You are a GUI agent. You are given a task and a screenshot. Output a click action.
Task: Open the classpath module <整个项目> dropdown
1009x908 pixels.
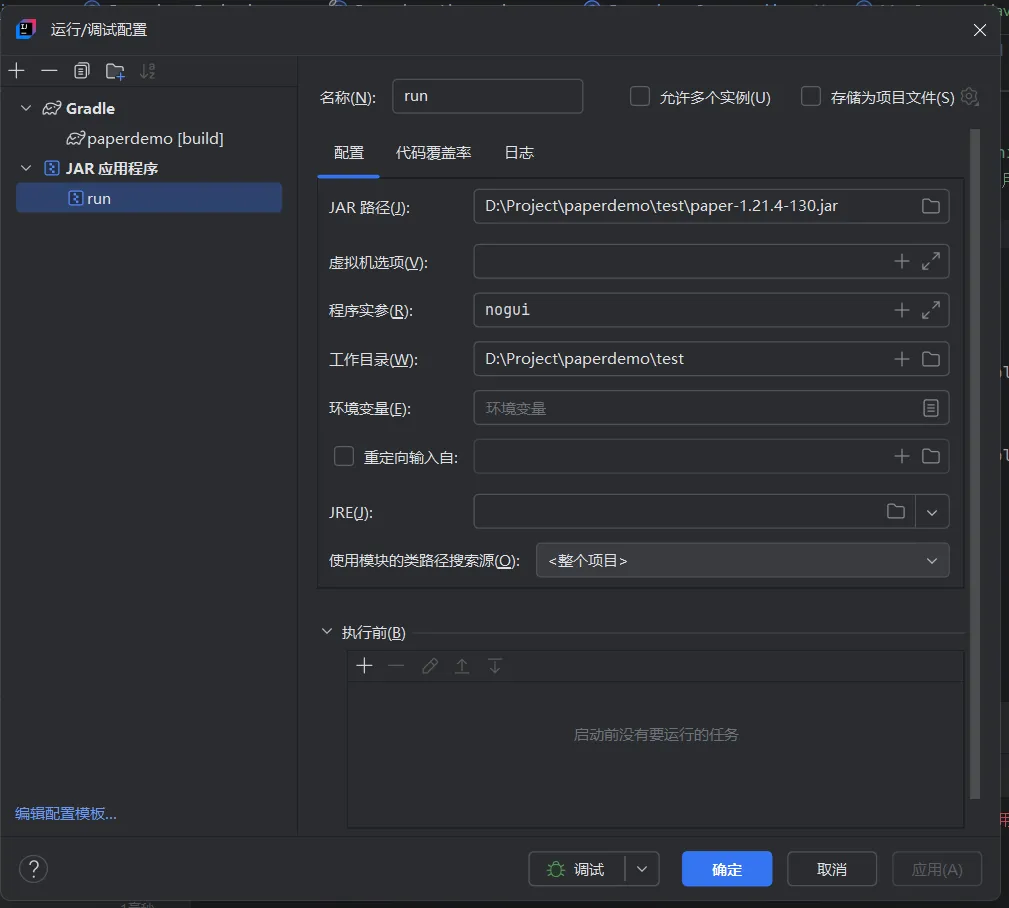(742, 561)
